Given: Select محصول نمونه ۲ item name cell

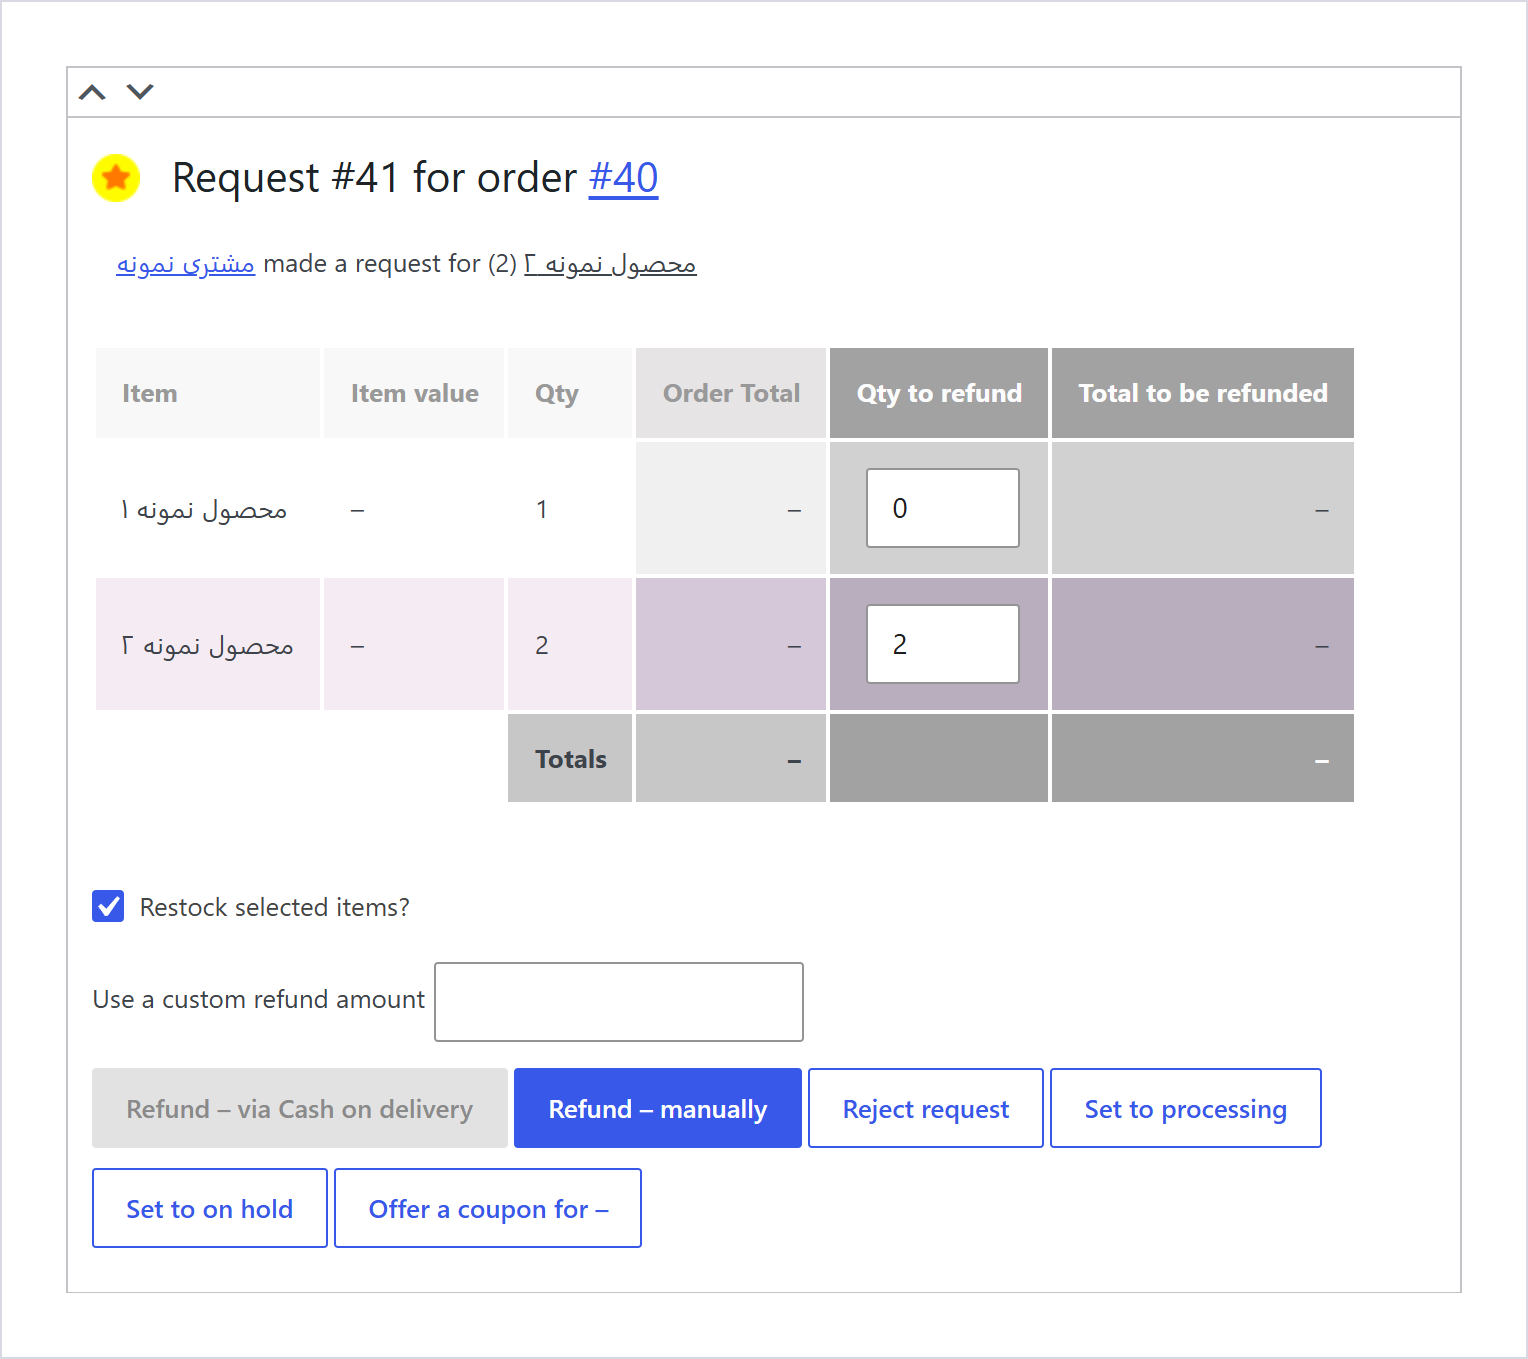Looking at the screenshot, I should (x=208, y=645).
